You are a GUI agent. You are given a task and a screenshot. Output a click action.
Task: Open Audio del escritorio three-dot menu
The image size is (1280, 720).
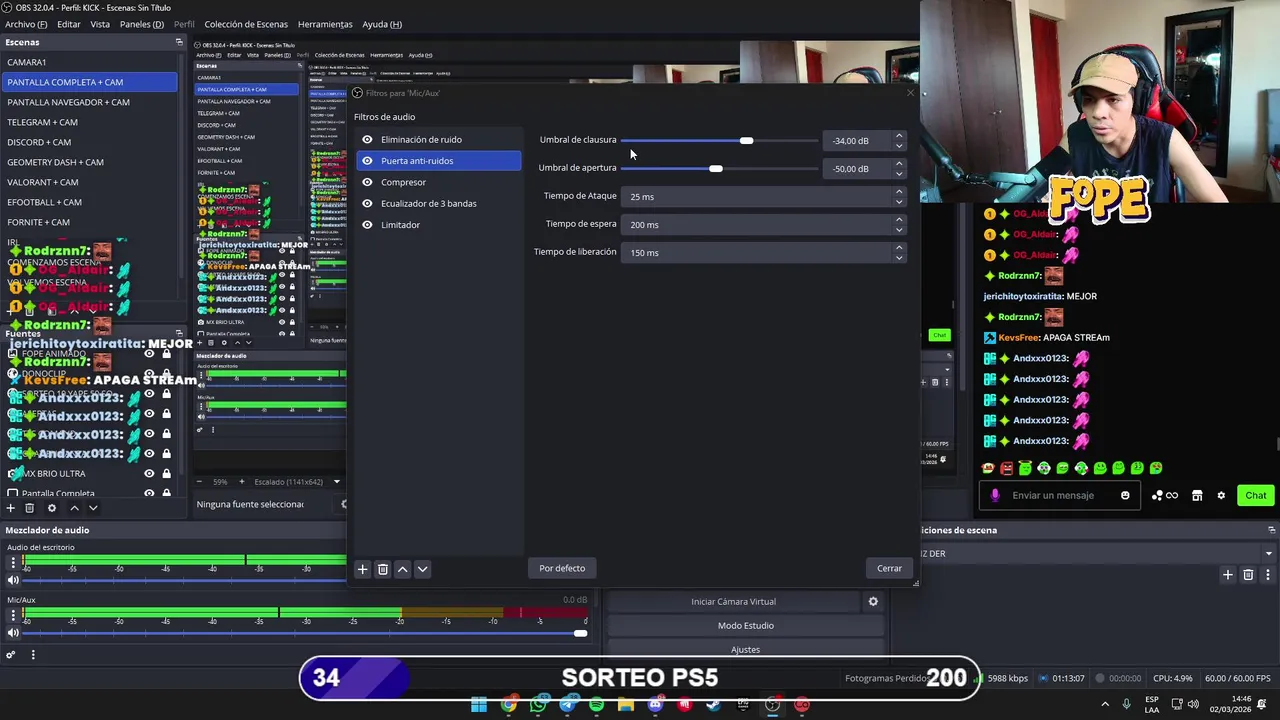click(13, 564)
